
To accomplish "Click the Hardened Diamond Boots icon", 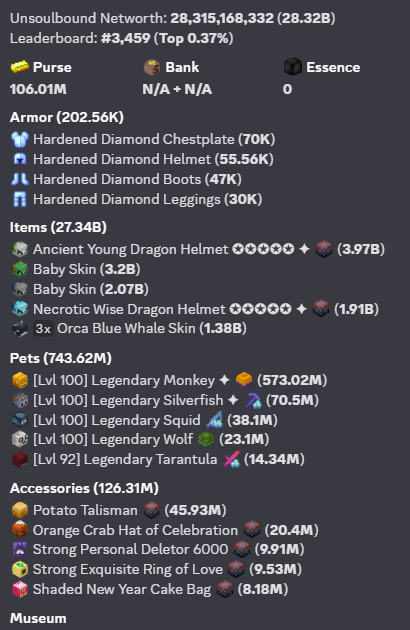I will (20, 179).
